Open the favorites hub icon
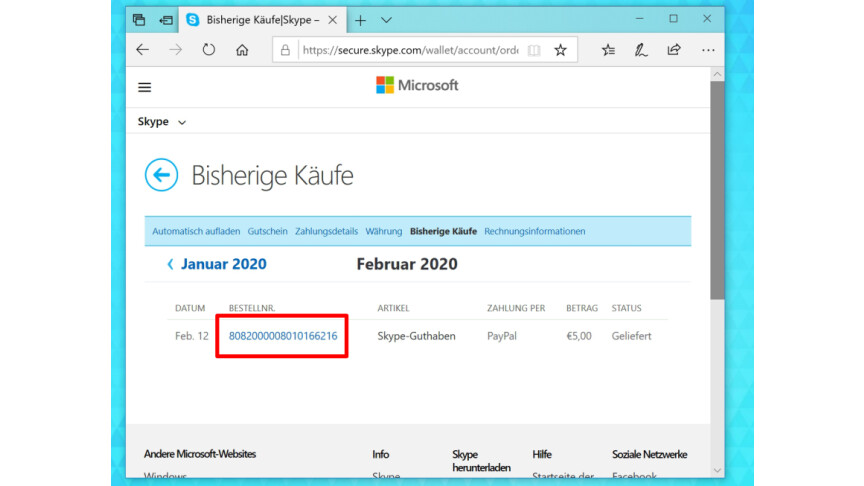The image size is (864, 486). tap(608, 50)
